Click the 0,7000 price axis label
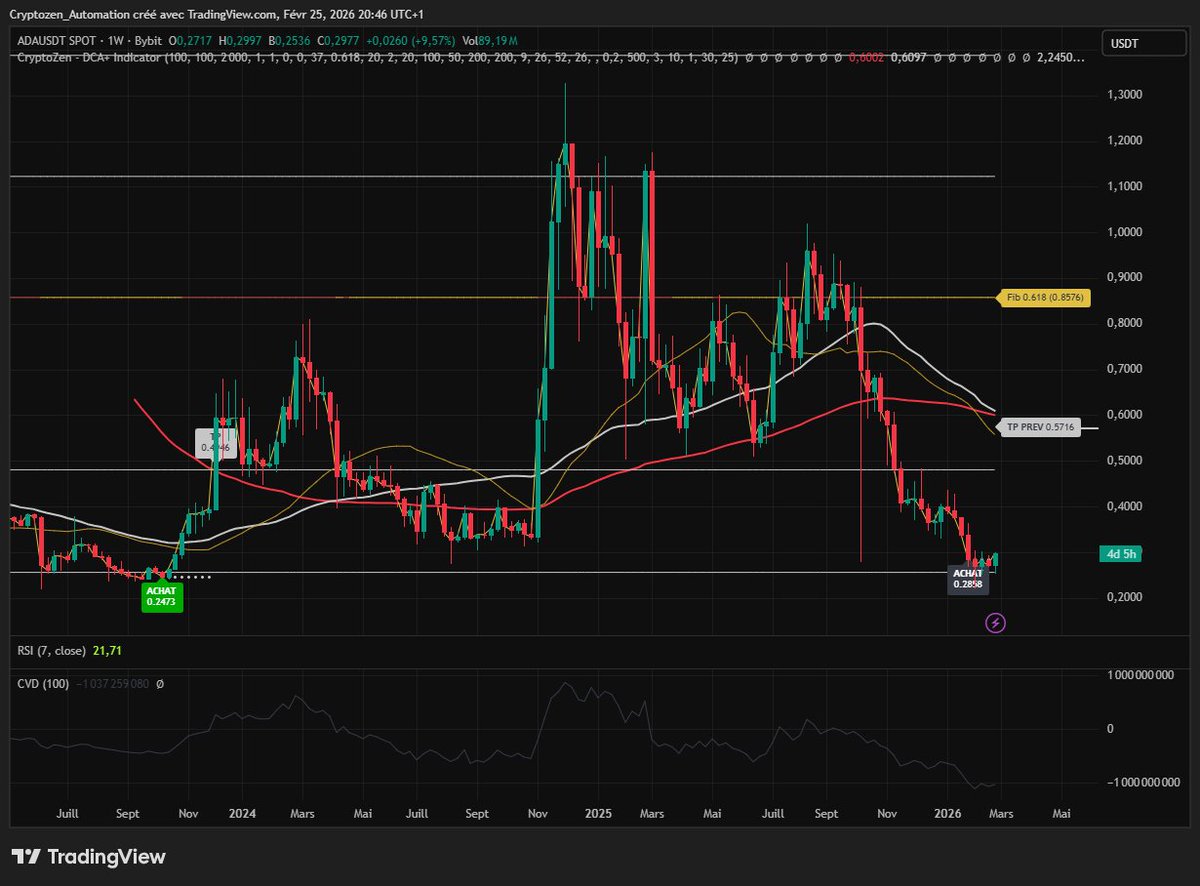1200x886 pixels. pos(1124,370)
